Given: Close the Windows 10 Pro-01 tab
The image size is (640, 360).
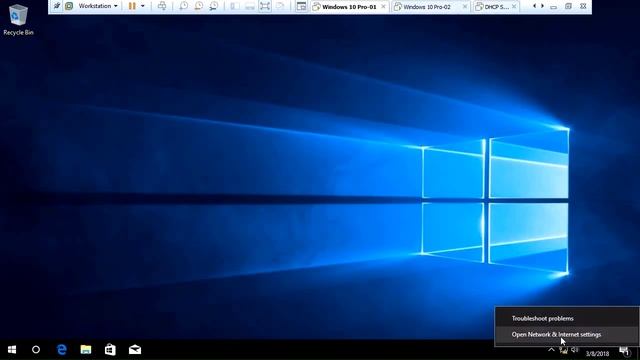Looking at the screenshot, I should click(384, 7).
